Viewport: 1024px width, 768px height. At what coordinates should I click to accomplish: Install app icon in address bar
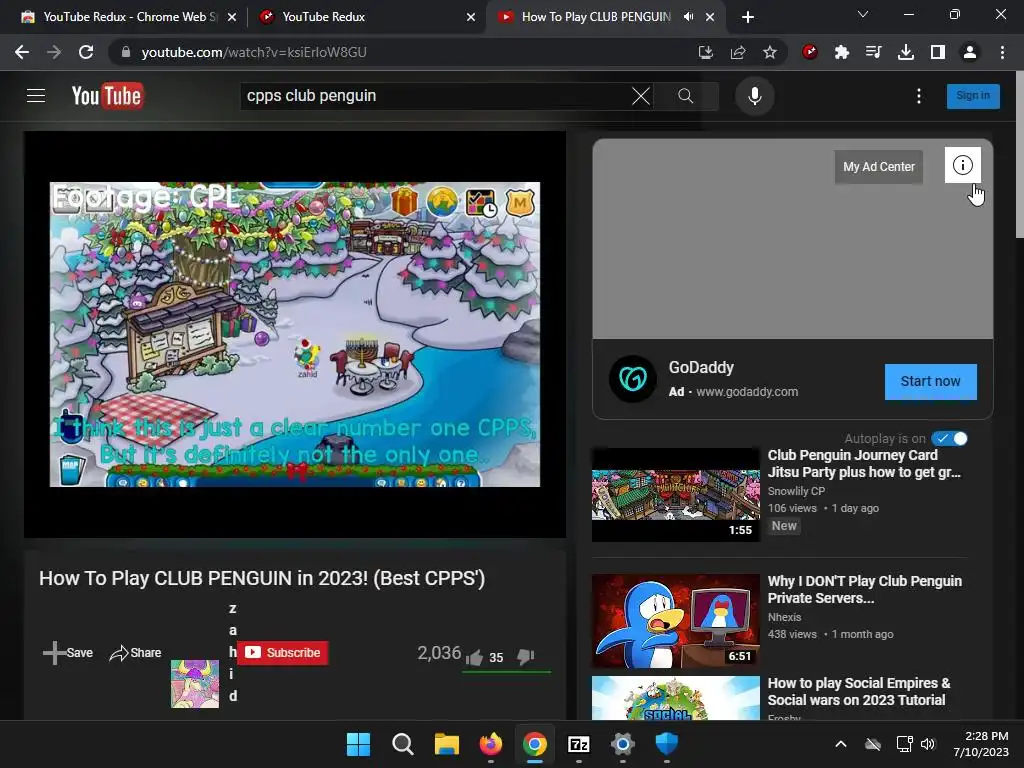coord(705,52)
